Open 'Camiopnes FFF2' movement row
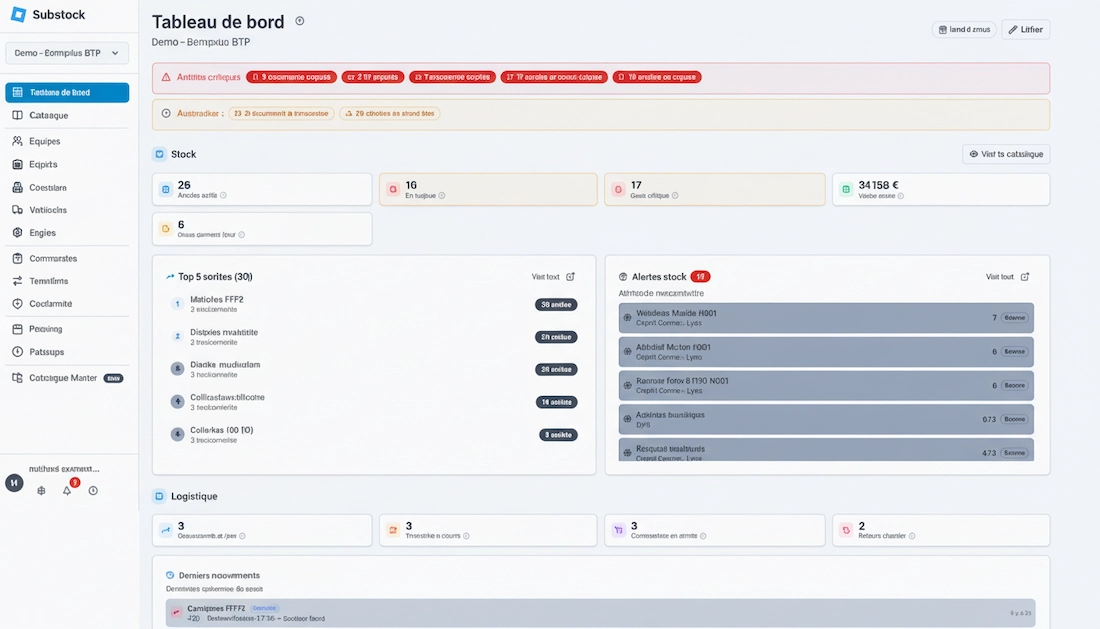The image size is (1100, 629). [601, 613]
